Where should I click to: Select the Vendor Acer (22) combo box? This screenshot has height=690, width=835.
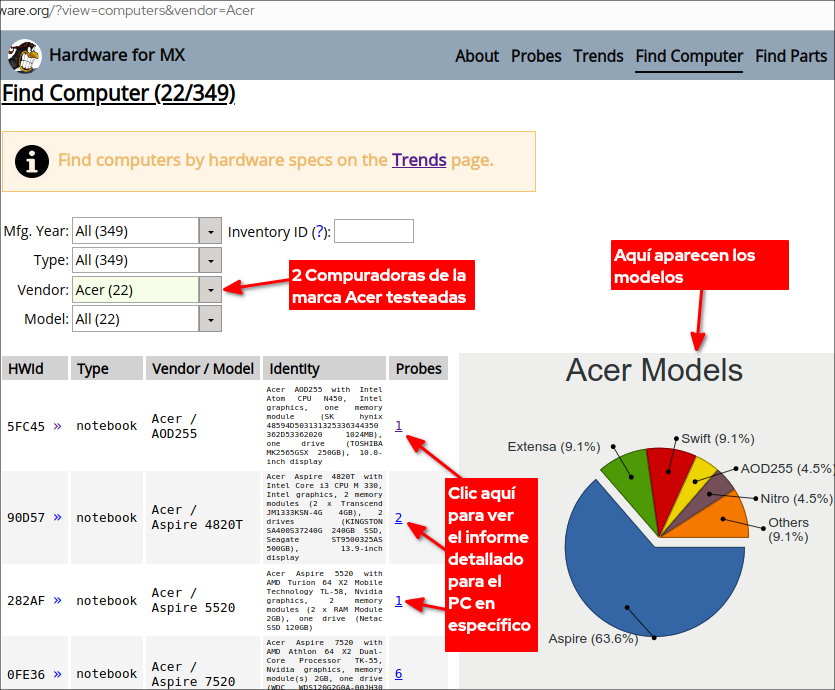(x=147, y=290)
